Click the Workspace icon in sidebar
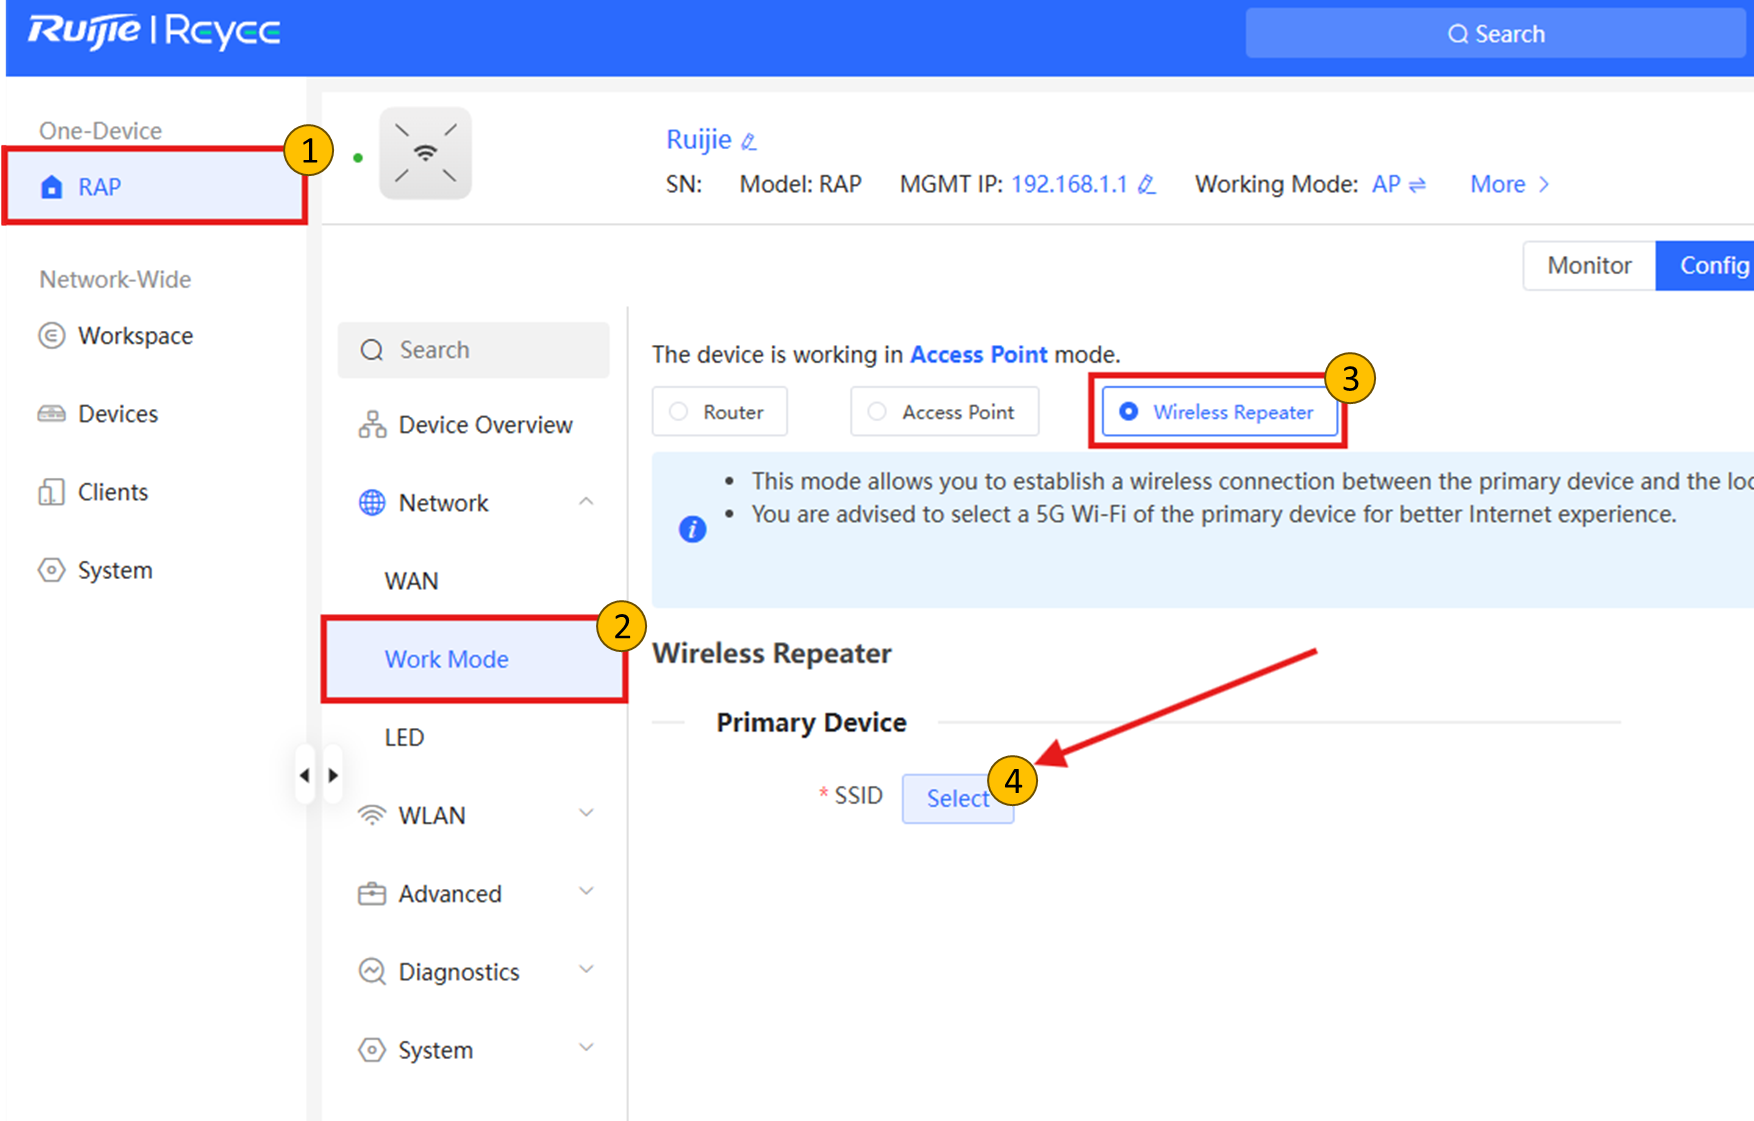This screenshot has width=1754, height=1121. click(51, 335)
